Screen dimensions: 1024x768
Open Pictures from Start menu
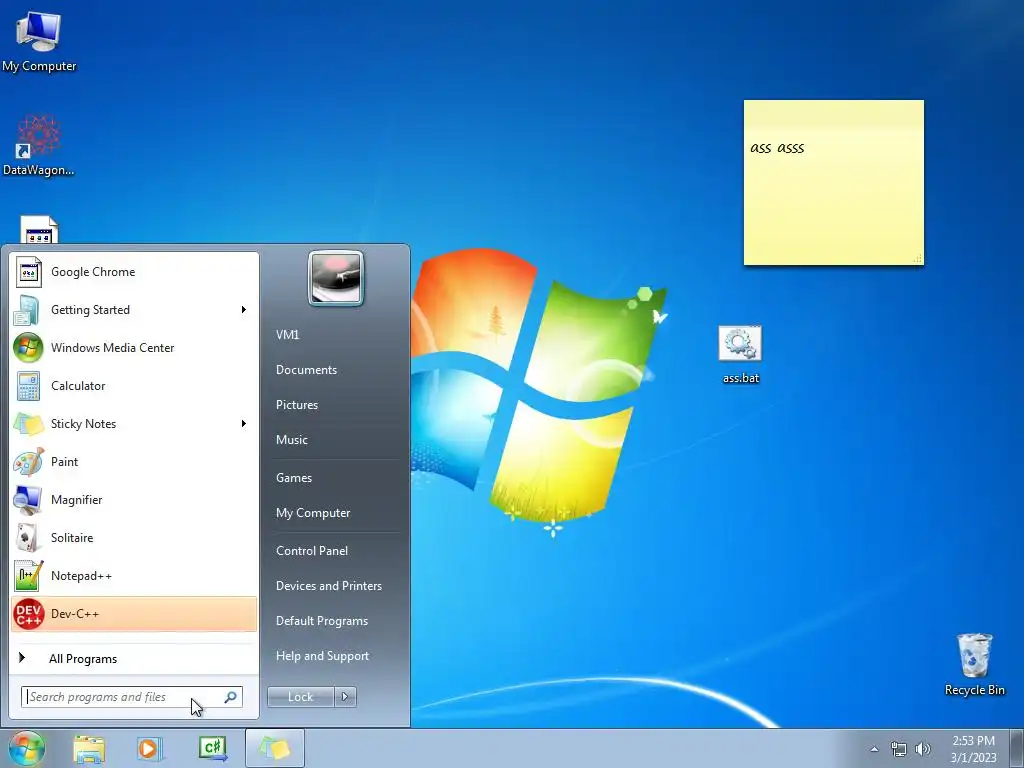(296, 405)
